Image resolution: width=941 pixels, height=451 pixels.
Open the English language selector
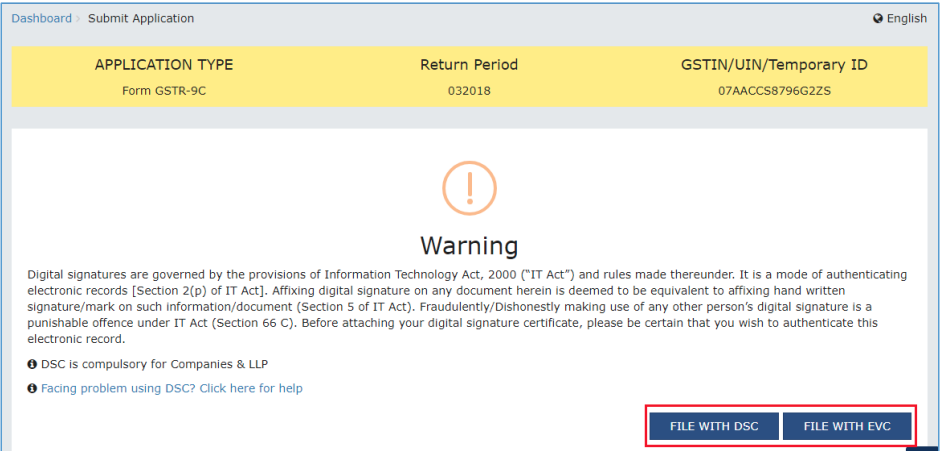[906, 19]
